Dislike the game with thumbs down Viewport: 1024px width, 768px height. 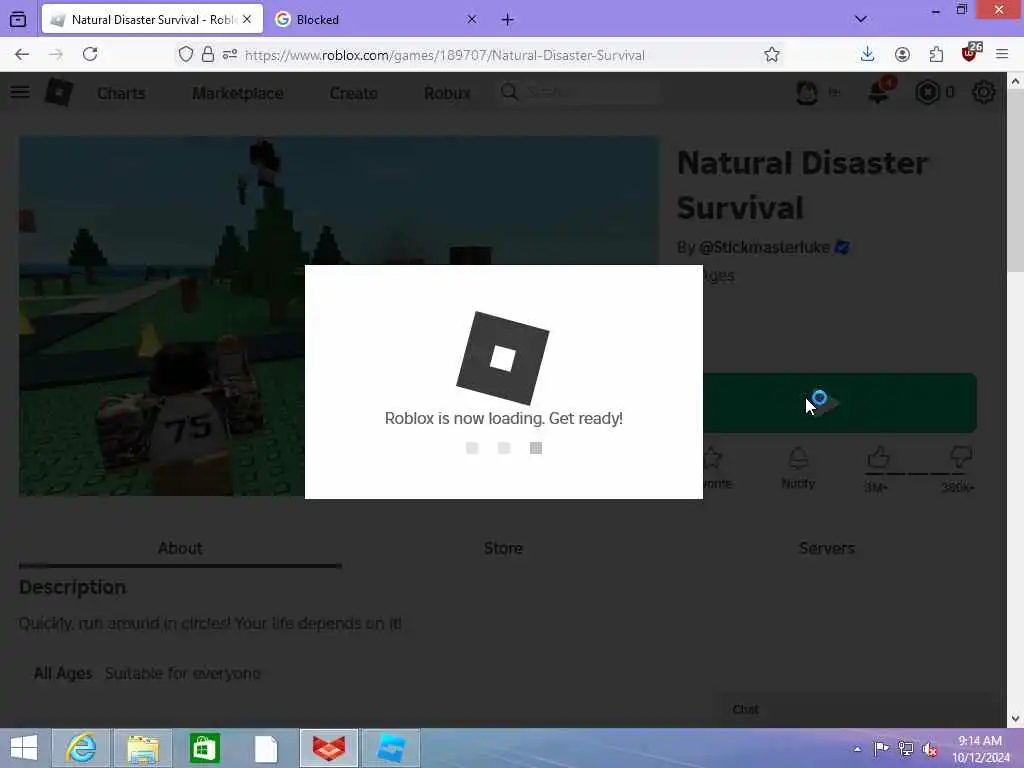click(x=961, y=457)
